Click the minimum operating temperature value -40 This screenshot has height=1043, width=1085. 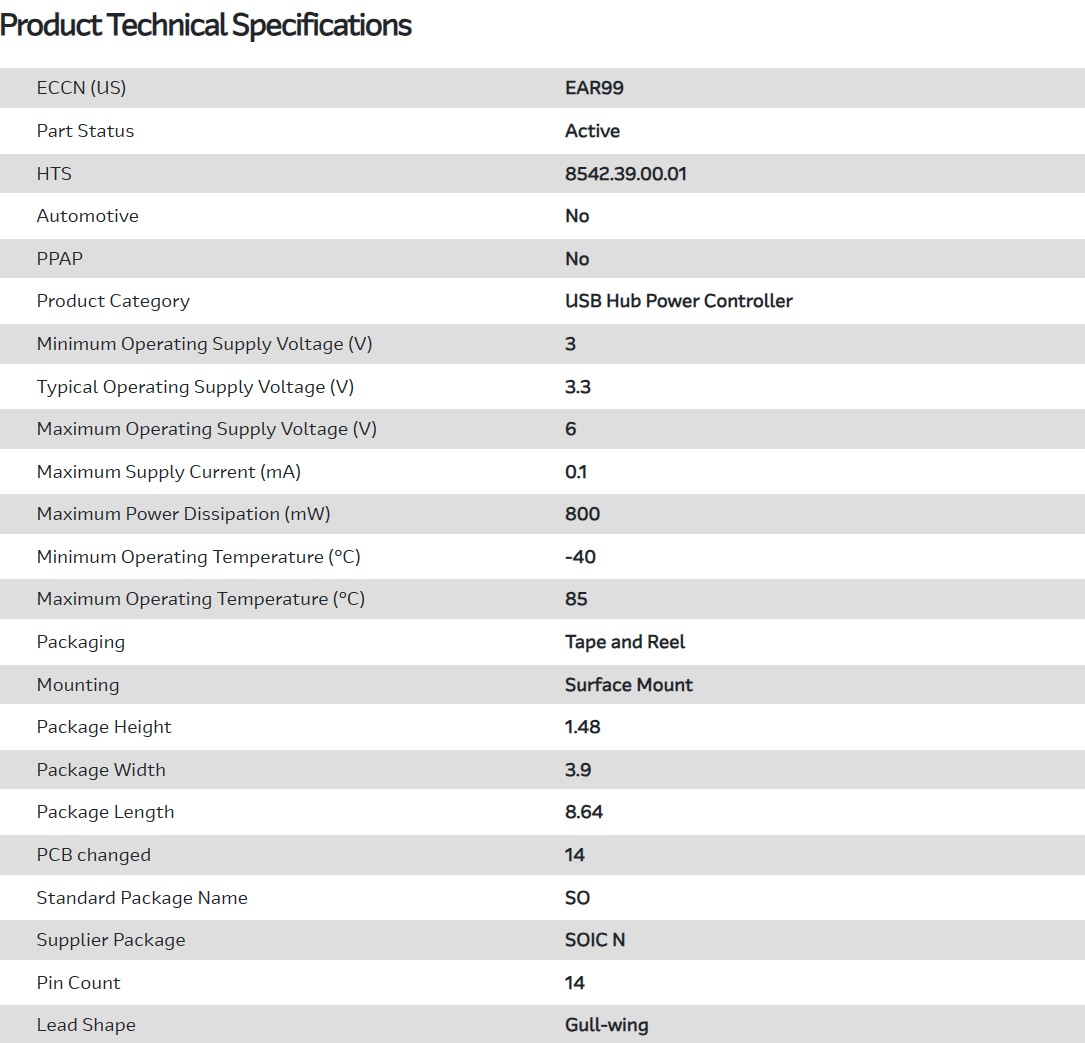click(580, 557)
